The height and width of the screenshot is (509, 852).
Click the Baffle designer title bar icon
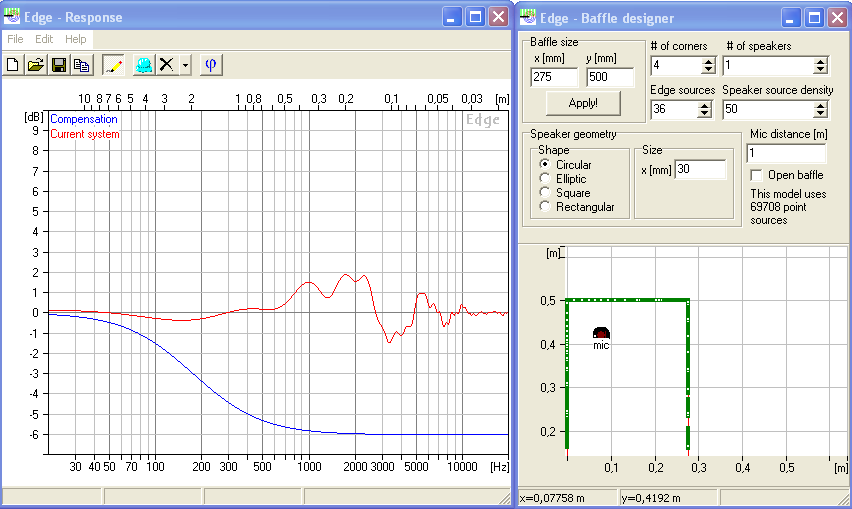point(528,17)
